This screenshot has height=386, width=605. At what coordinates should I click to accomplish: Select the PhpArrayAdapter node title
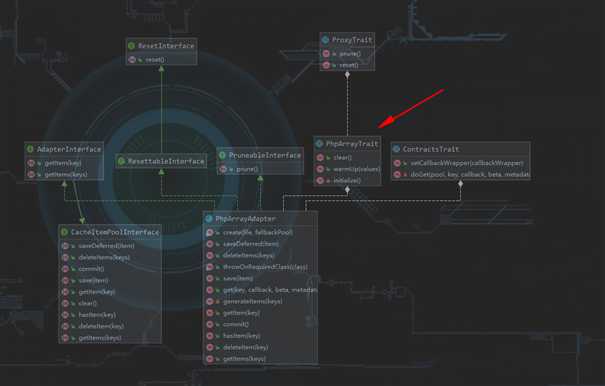click(245, 219)
